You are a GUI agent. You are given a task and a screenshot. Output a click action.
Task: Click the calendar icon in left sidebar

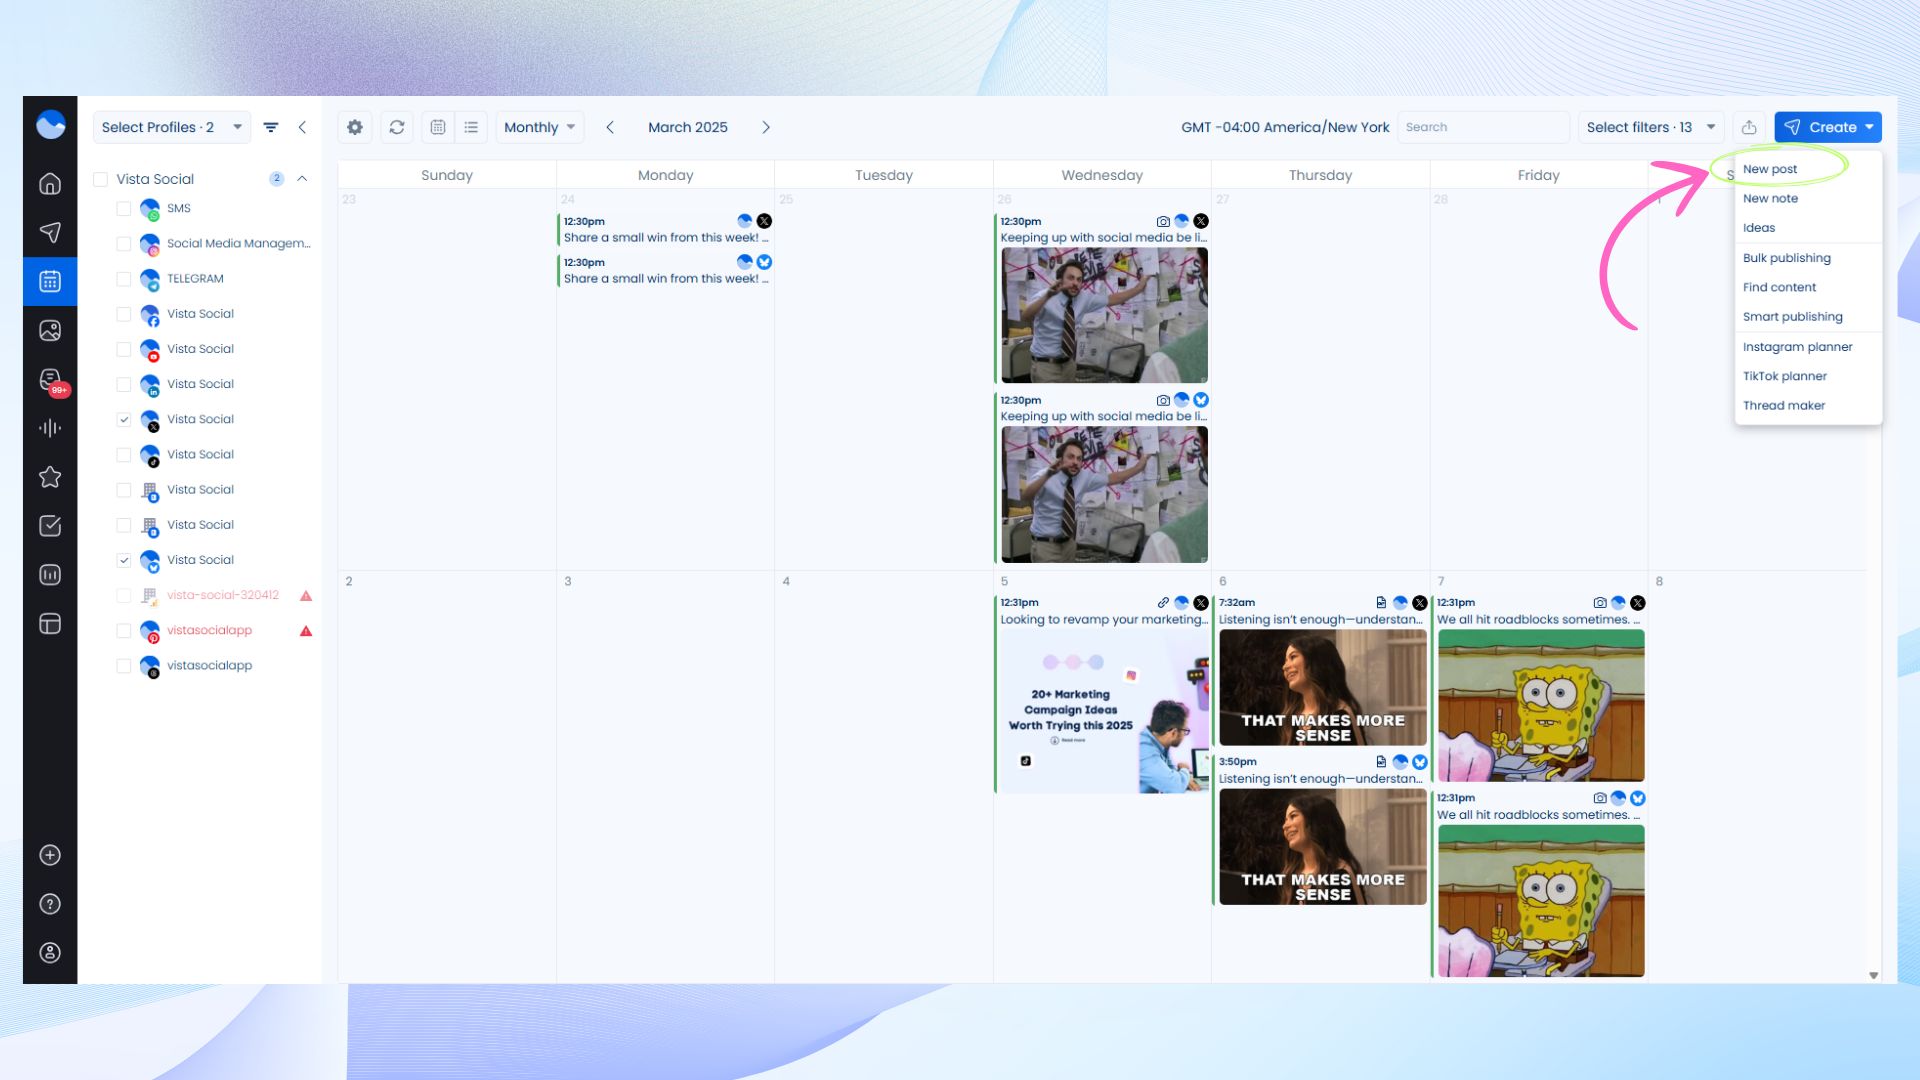[50, 281]
